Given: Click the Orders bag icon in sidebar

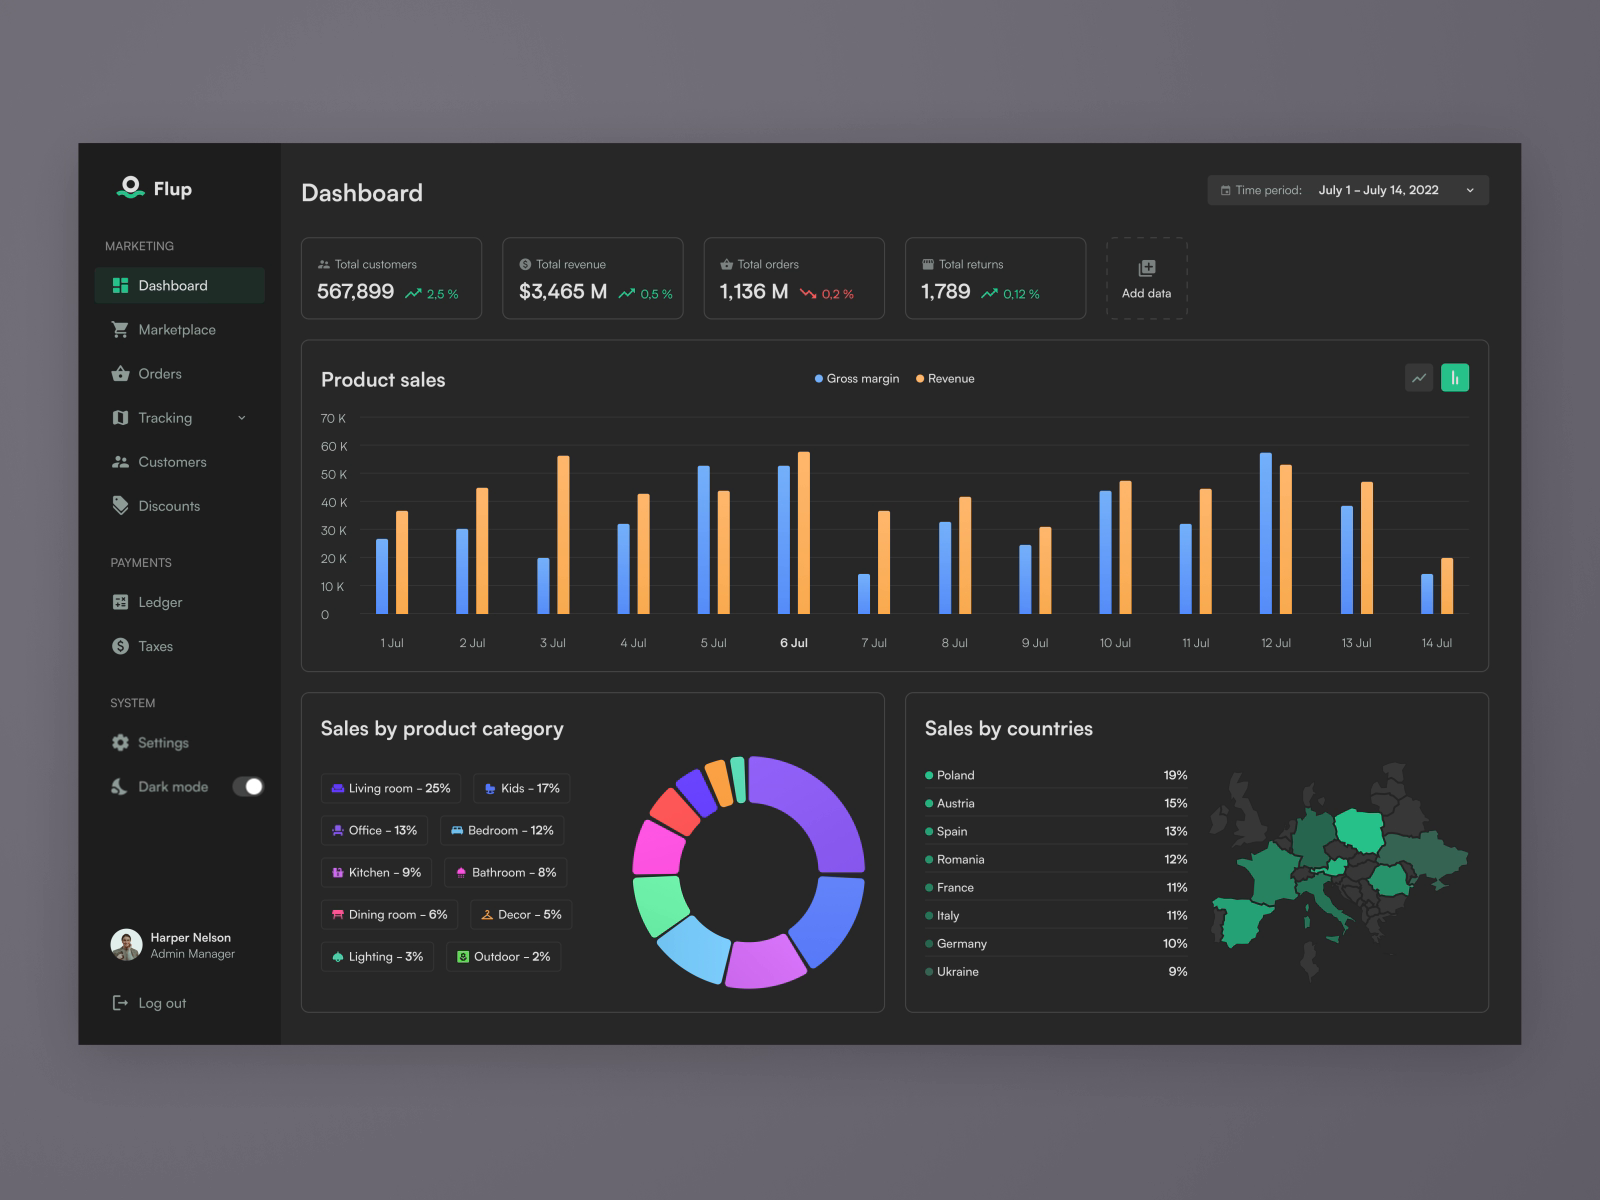Looking at the screenshot, I should click(120, 373).
